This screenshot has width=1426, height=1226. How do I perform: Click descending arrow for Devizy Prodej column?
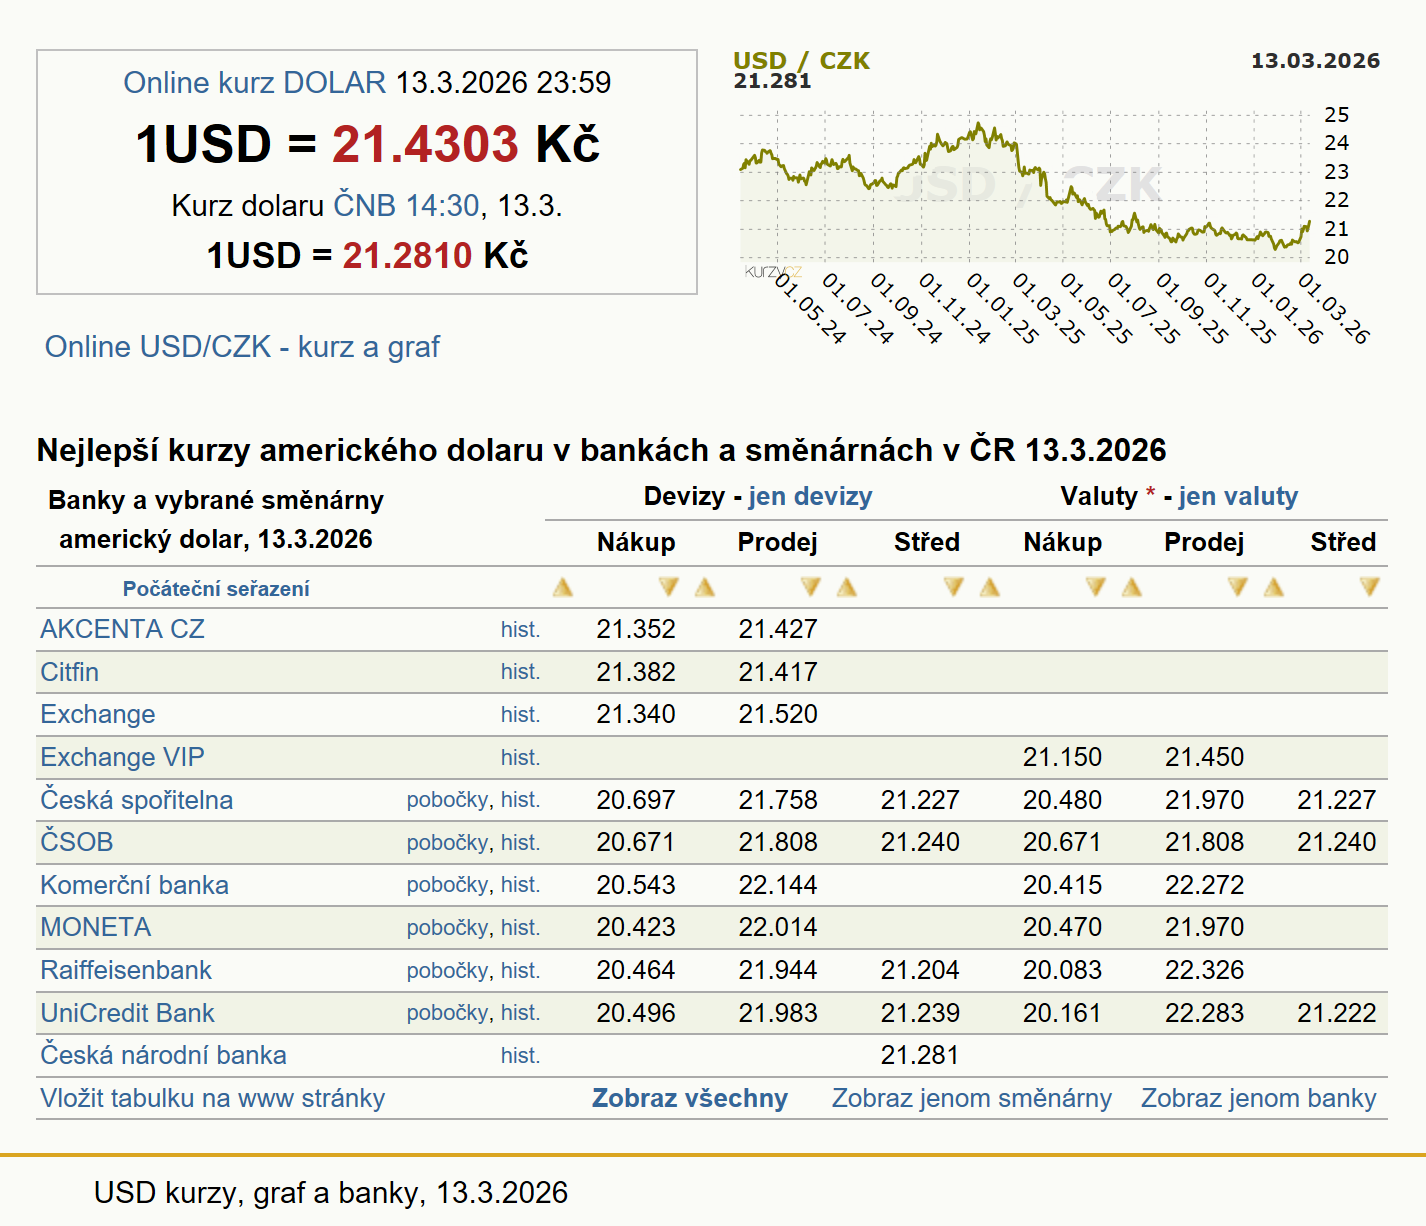tap(810, 588)
